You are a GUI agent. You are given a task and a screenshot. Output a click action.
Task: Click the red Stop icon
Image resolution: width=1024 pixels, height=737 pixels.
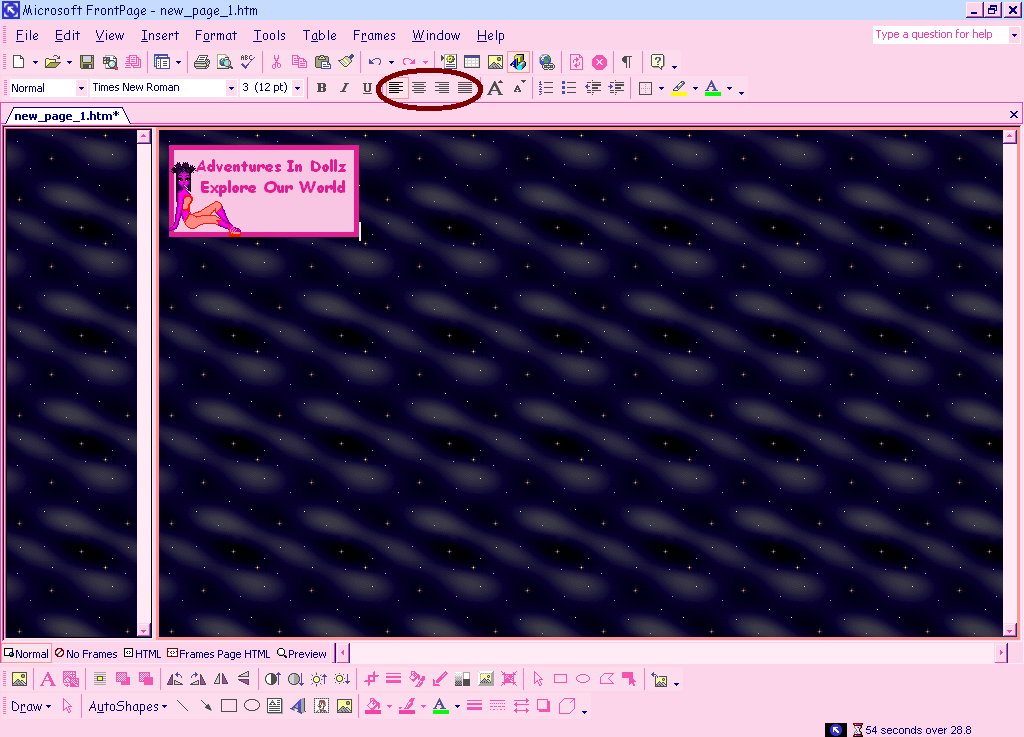(x=600, y=62)
